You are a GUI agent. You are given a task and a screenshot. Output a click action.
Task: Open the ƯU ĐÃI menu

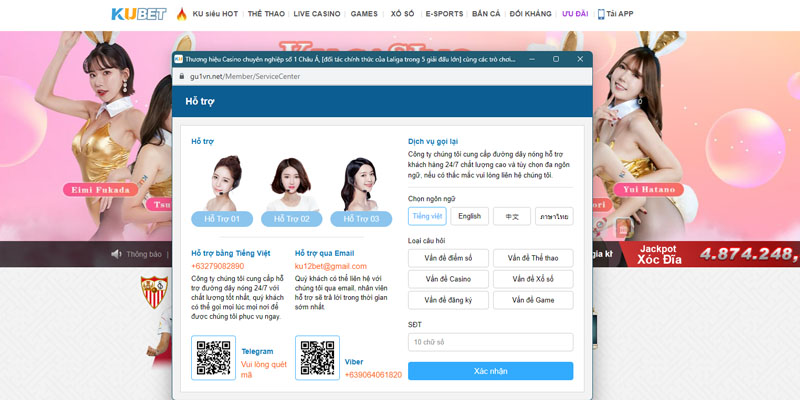(x=575, y=14)
